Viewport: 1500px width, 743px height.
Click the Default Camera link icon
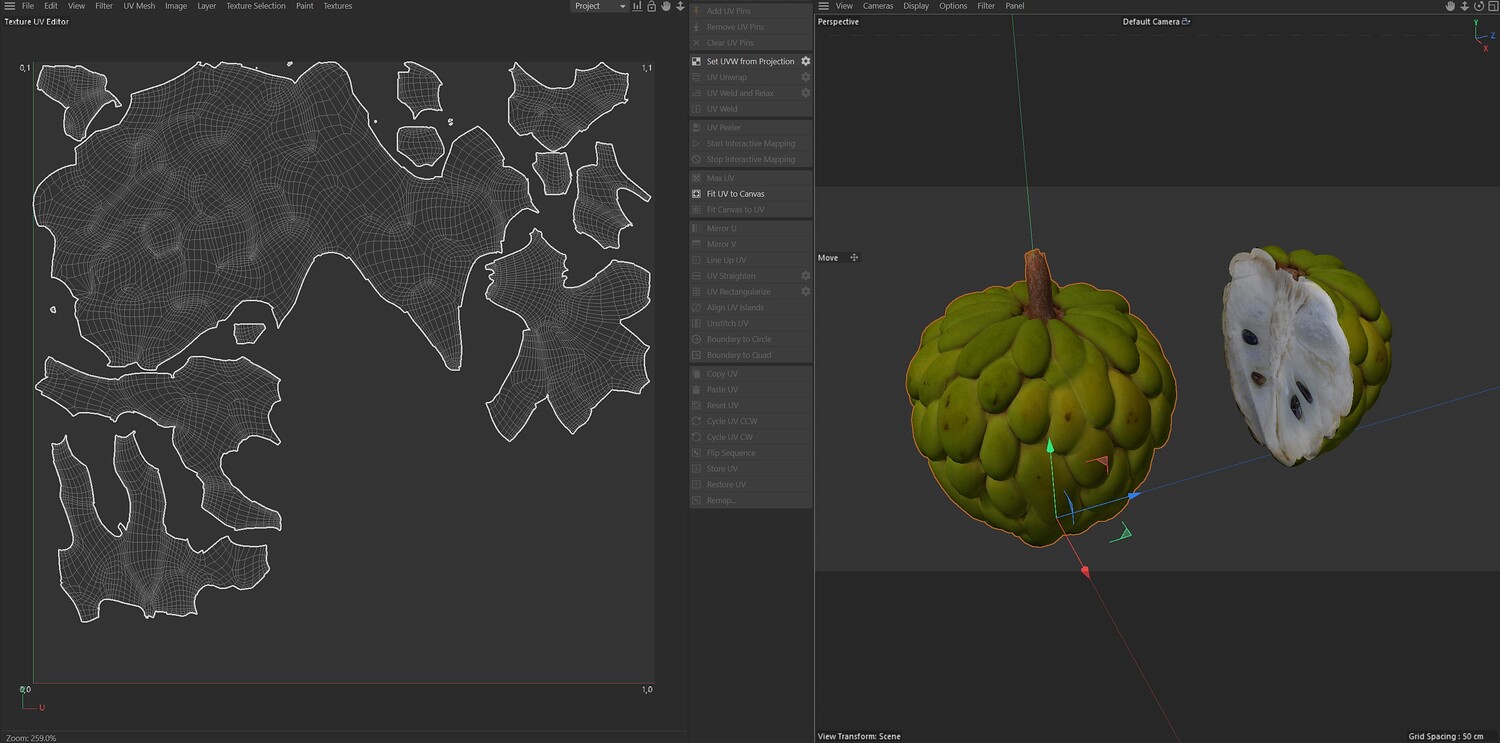[x=1186, y=21]
